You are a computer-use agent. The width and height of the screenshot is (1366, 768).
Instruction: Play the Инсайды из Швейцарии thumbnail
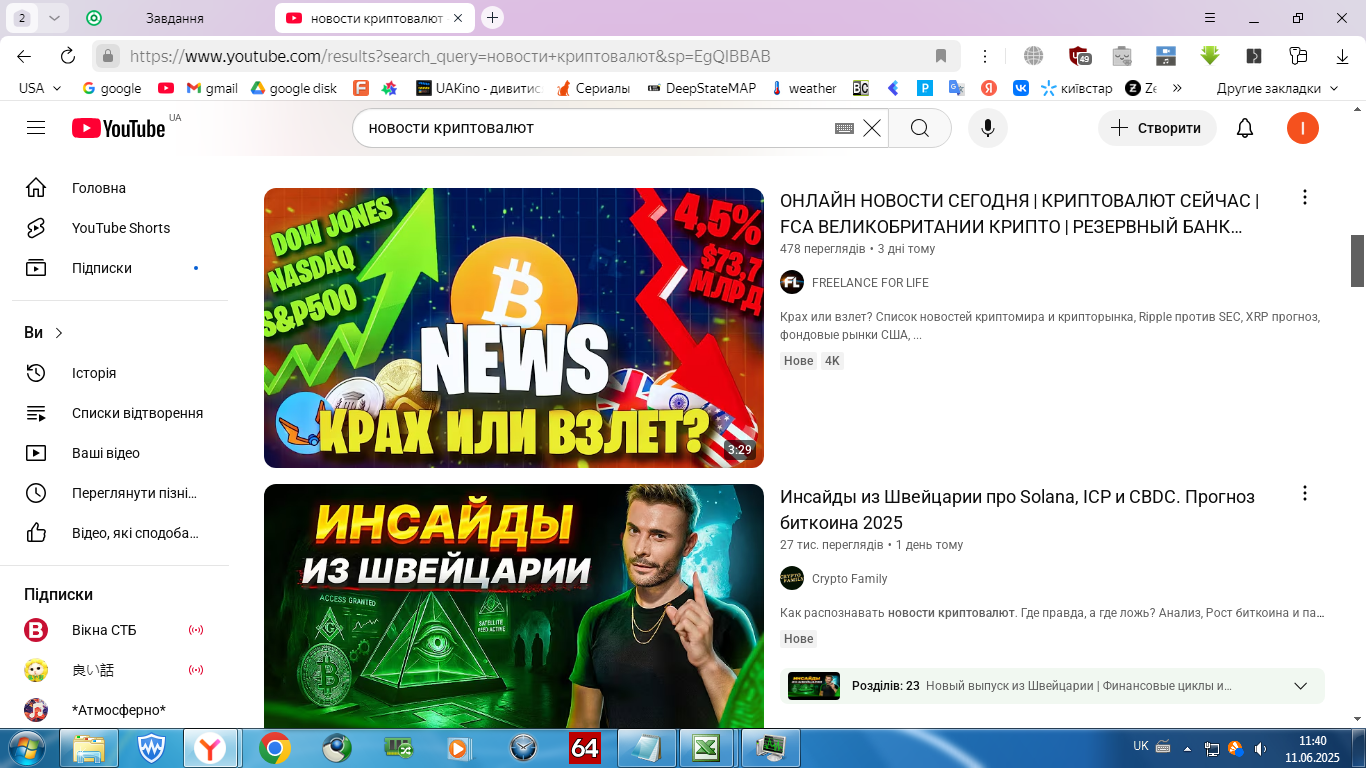click(x=514, y=606)
